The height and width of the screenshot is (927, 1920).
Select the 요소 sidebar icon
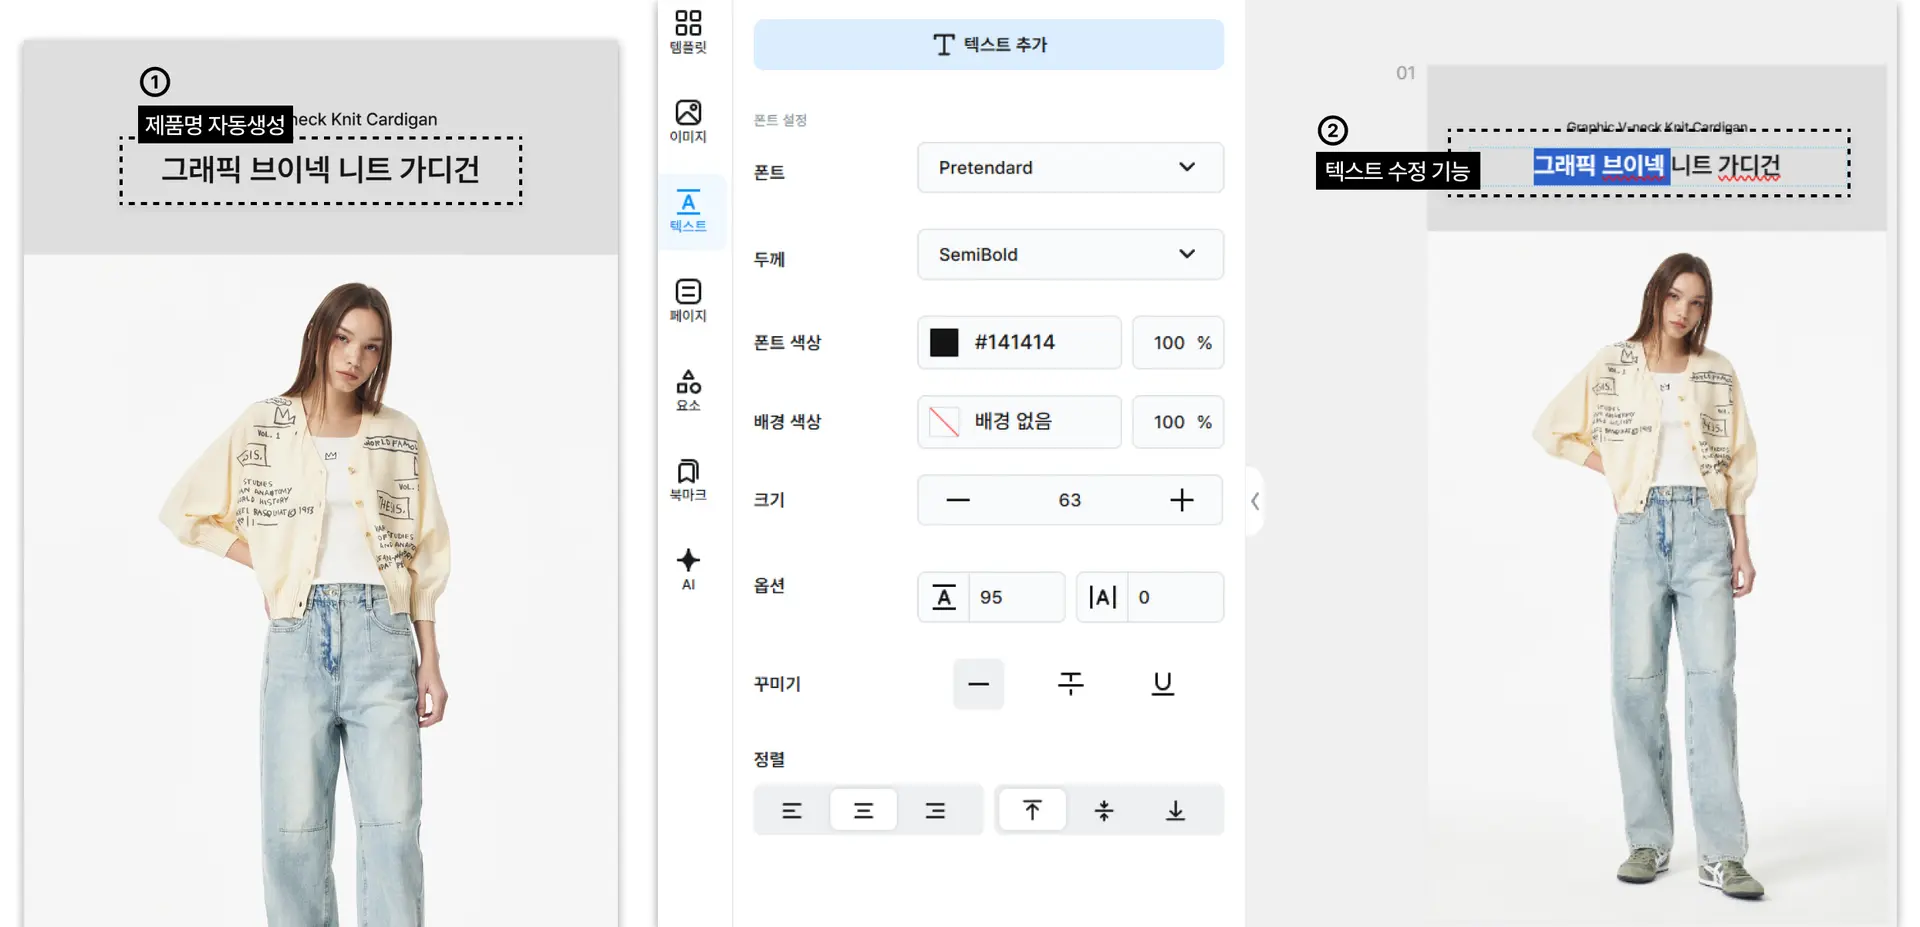688,390
